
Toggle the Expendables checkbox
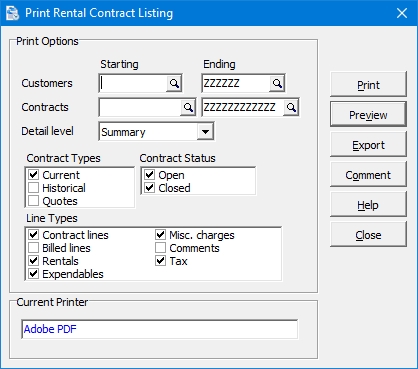pyautogui.click(x=34, y=274)
